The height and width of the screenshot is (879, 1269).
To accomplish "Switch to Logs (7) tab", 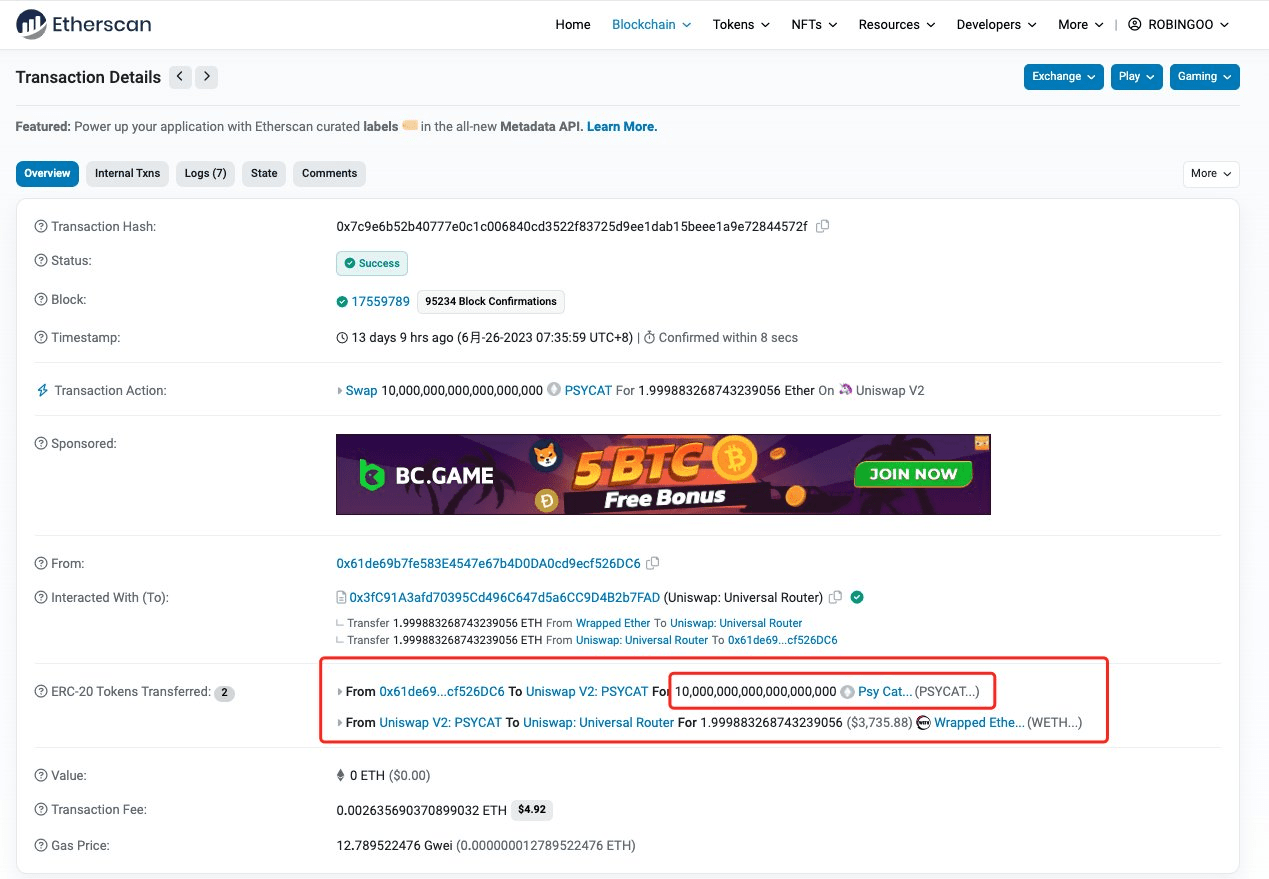I will [x=206, y=174].
